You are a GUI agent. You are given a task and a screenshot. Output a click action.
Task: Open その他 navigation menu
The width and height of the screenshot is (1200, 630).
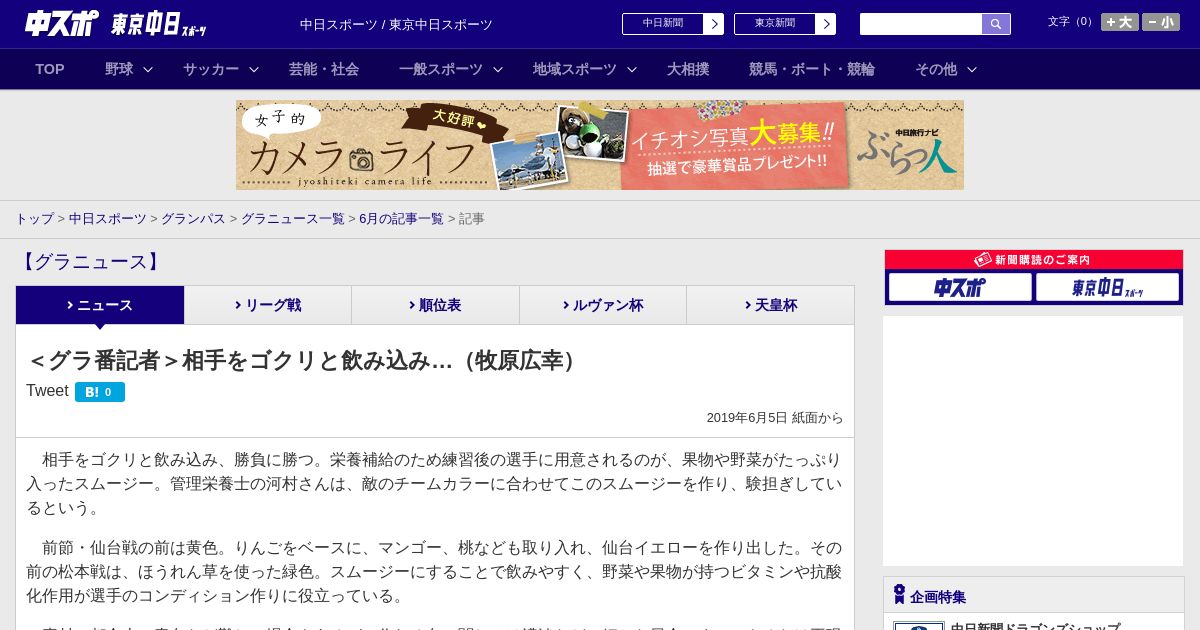(x=936, y=69)
